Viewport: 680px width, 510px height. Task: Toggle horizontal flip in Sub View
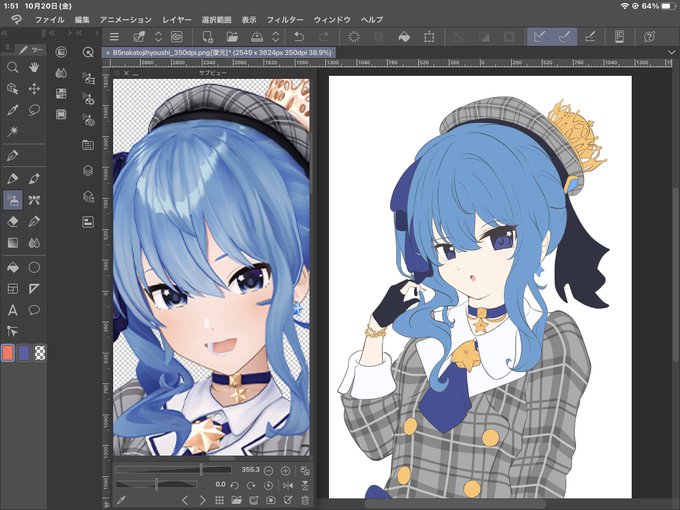pos(288,485)
